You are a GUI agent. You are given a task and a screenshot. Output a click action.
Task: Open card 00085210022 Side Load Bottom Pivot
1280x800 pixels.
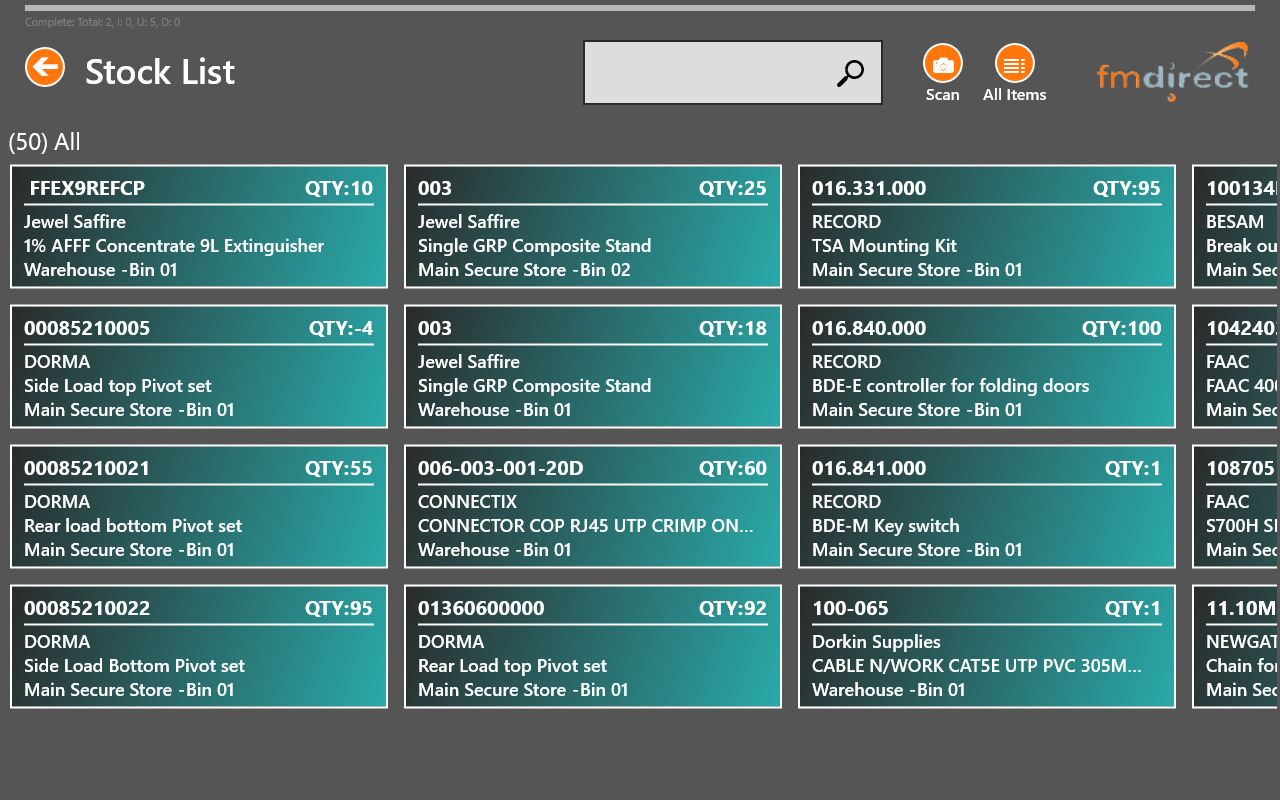tap(199, 647)
